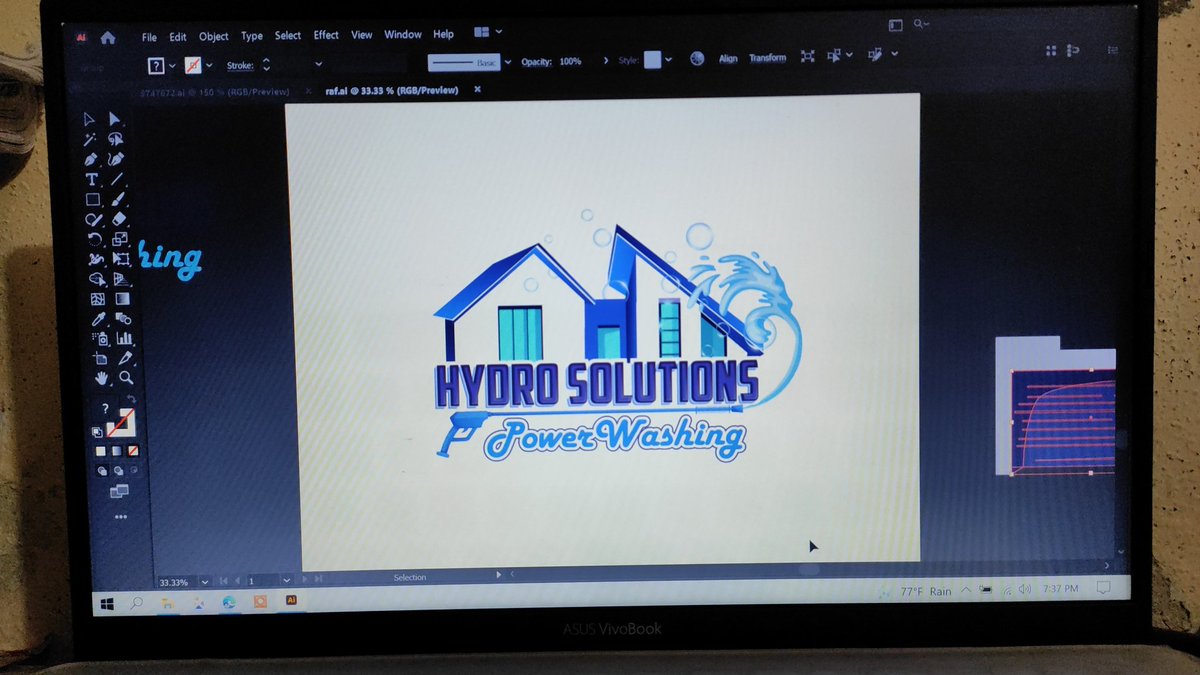Screen dimensions: 1200x675
Task: Open the graphic Style dropdown
Action: 670,60
